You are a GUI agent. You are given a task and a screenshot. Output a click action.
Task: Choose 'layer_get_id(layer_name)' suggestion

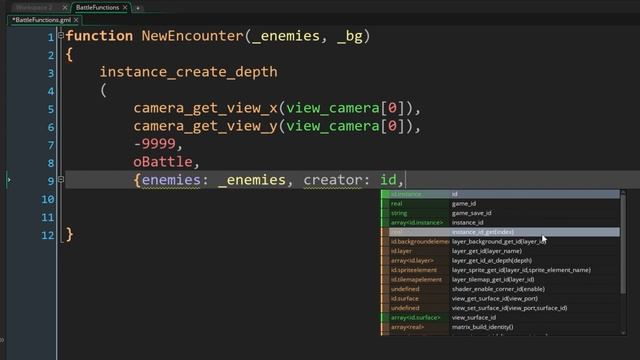[500, 251]
